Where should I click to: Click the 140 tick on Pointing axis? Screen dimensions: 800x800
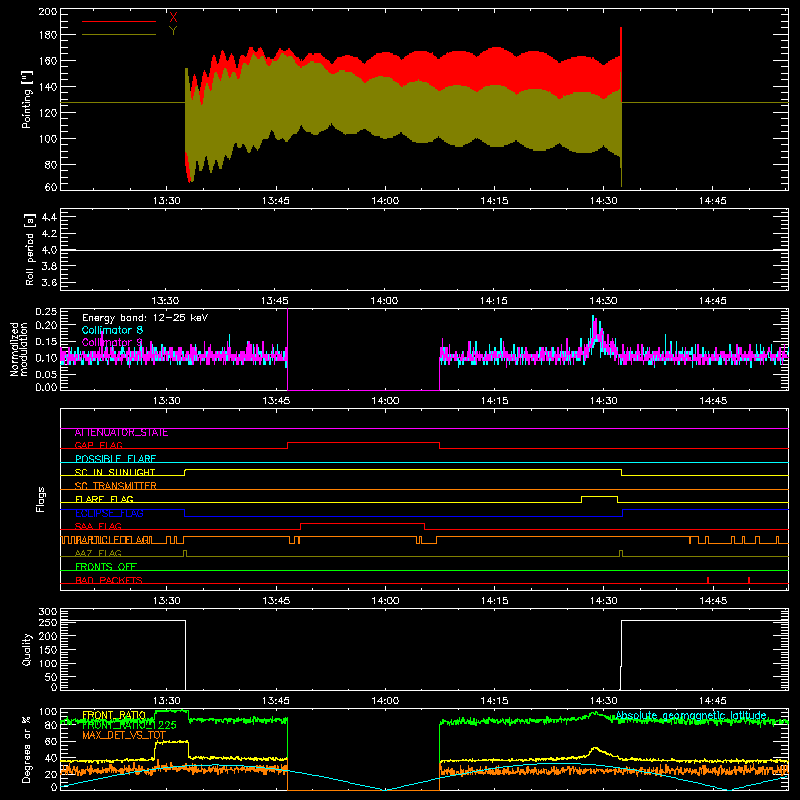tap(47, 87)
